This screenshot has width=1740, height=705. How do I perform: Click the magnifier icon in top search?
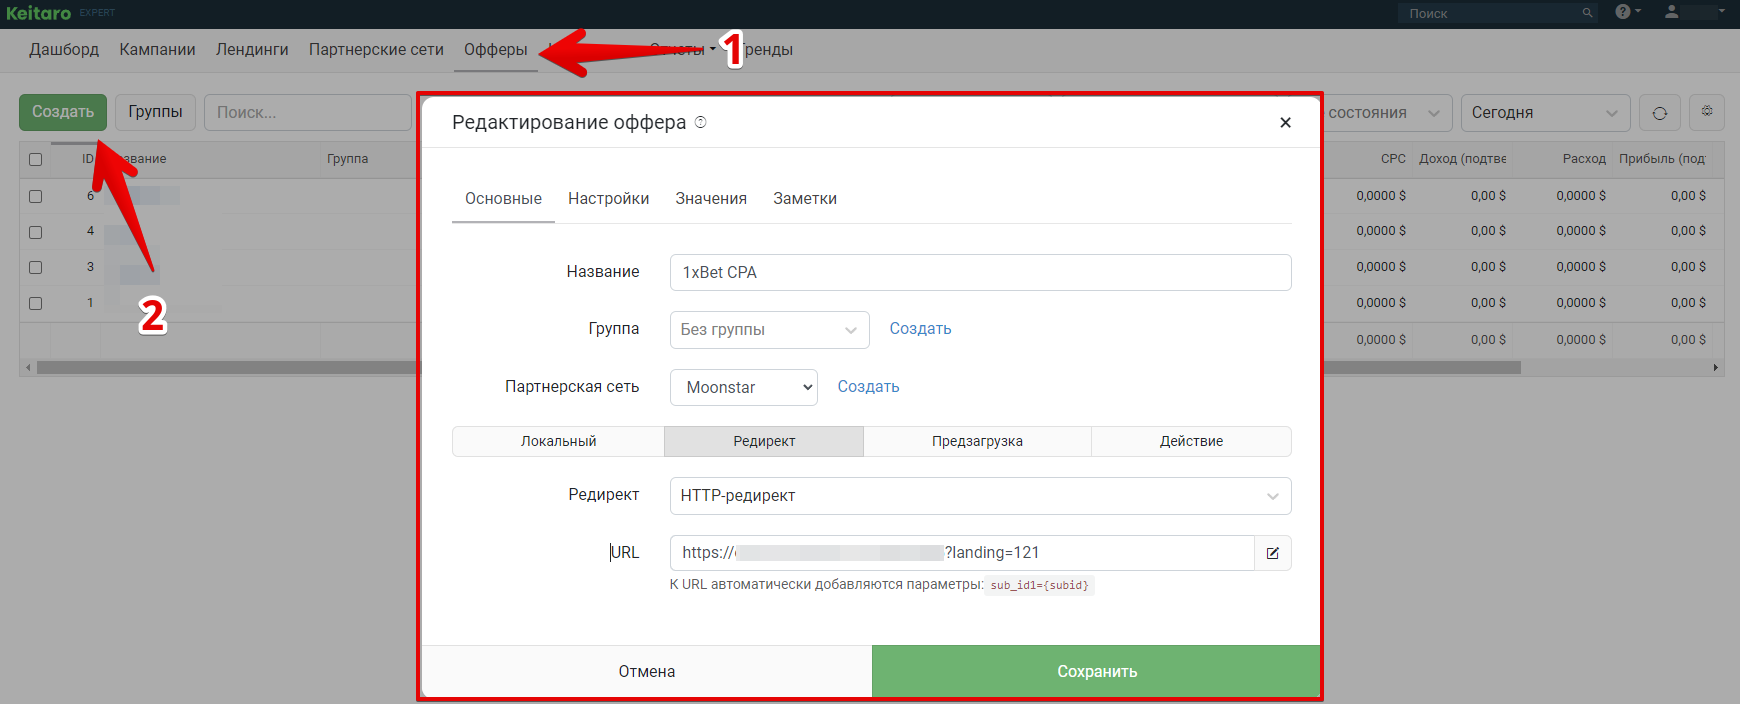tap(1587, 13)
